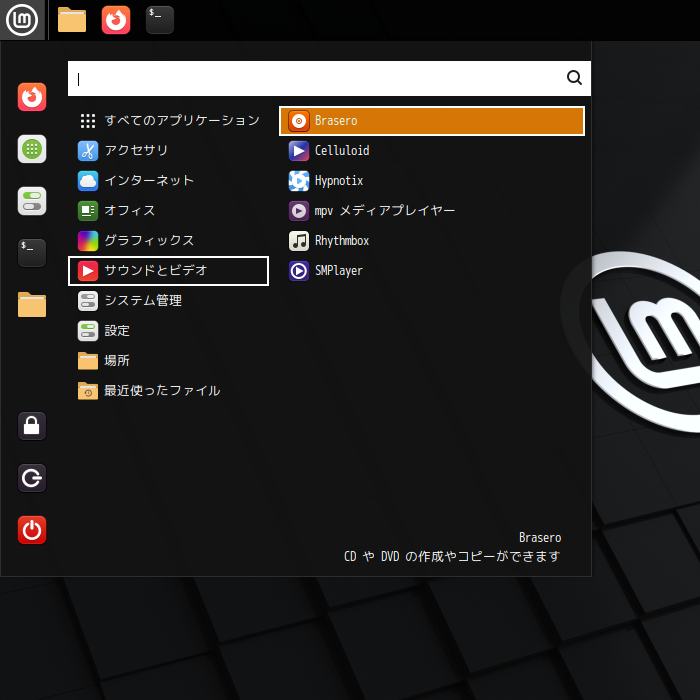The width and height of the screenshot is (700, 700).
Task: Select インターネット category
Action: pos(168,181)
